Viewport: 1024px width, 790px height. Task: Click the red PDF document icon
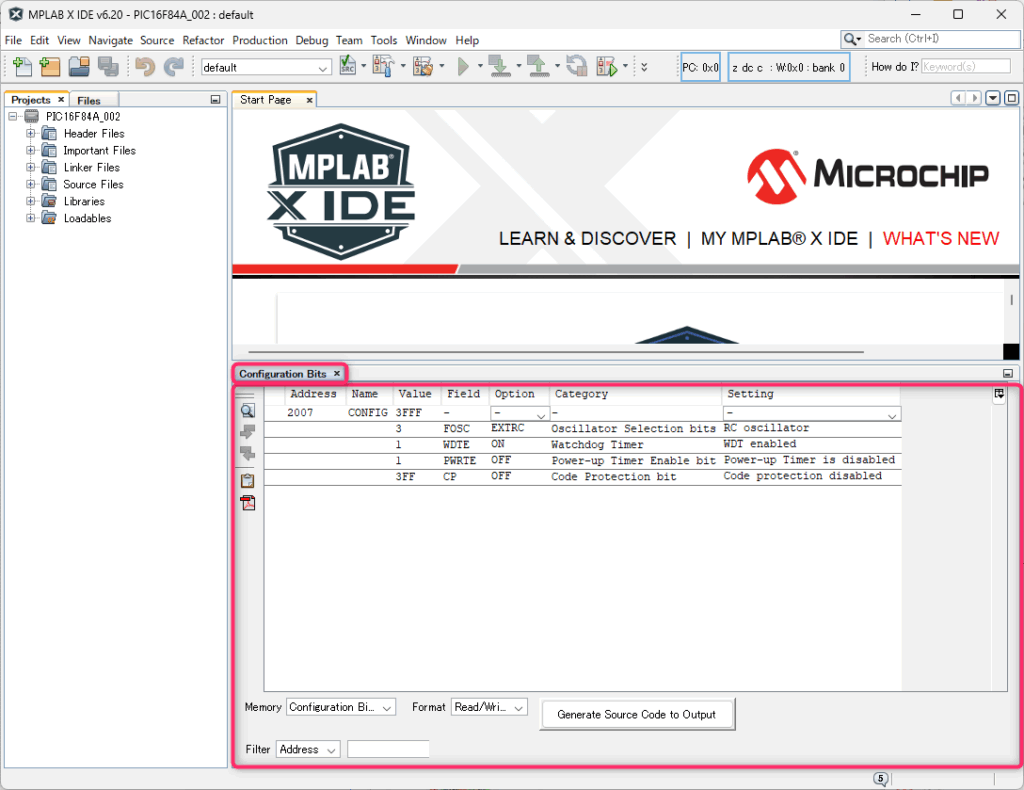pyautogui.click(x=248, y=503)
